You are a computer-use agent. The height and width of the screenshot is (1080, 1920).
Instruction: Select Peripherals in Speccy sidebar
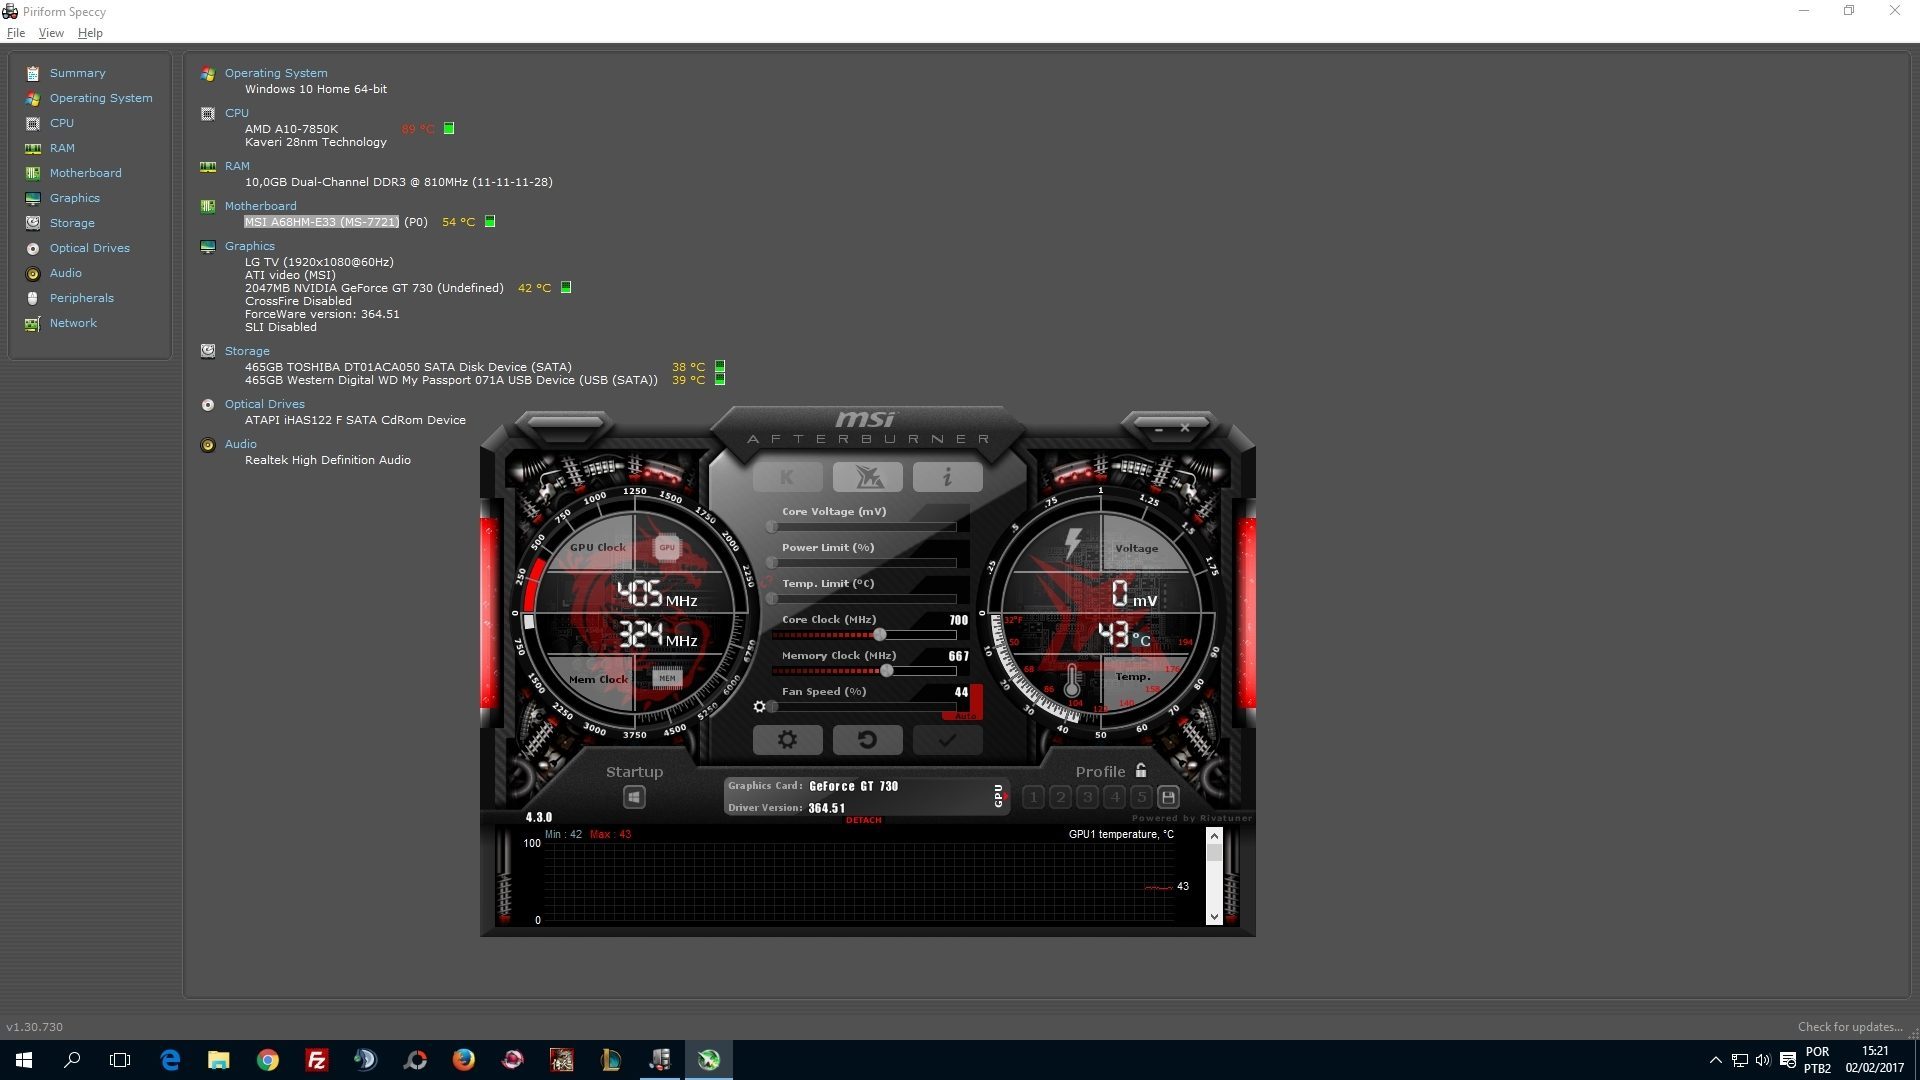(x=82, y=298)
